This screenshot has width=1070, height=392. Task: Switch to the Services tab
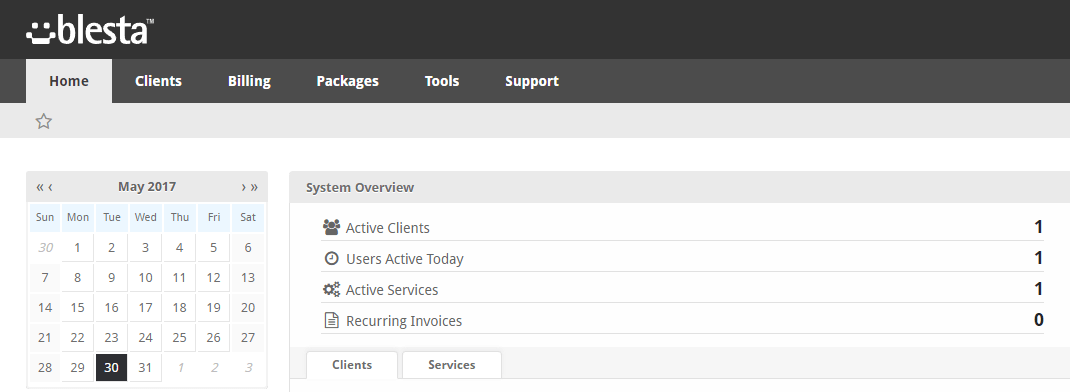click(452, 365)
